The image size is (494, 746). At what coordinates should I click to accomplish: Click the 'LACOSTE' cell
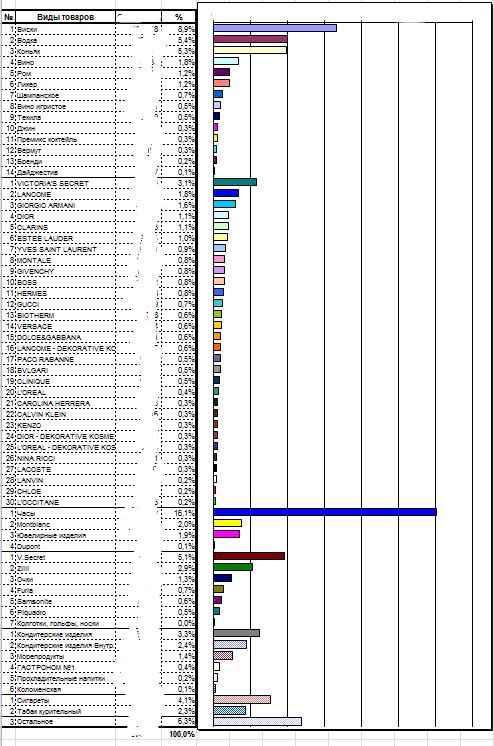tap(66, 470)
